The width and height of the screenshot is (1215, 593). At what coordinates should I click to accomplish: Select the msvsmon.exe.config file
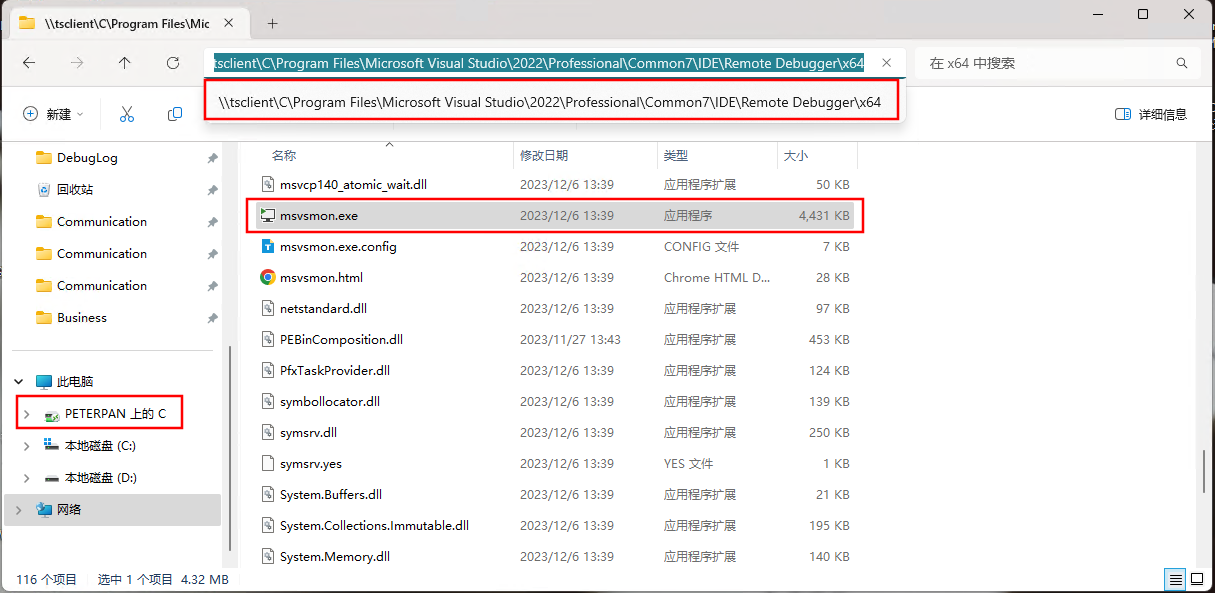[x=338, y=247]
